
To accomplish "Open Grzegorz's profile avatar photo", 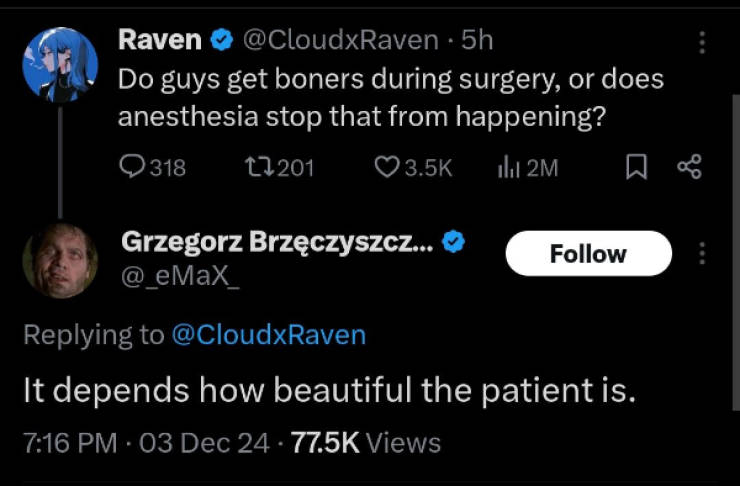I will (60, 261).
